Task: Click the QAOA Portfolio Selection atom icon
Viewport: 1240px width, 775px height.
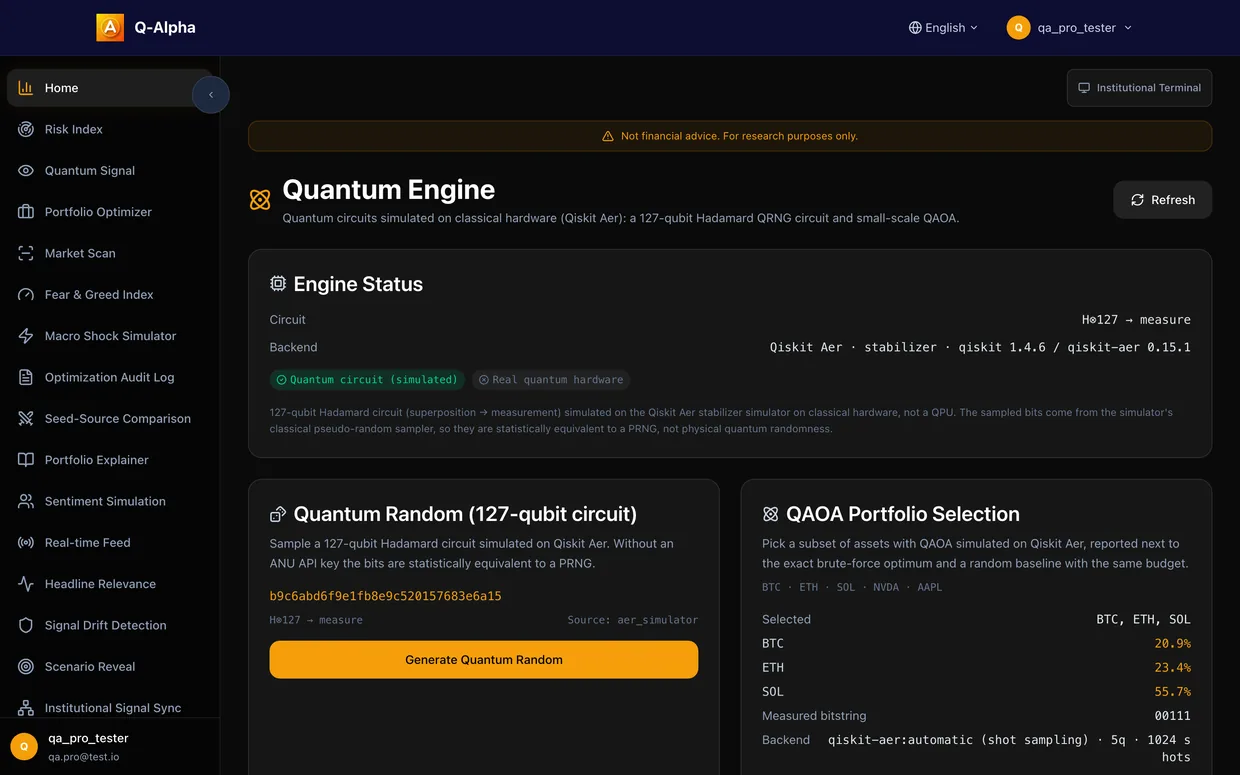Action: (770, 514)
